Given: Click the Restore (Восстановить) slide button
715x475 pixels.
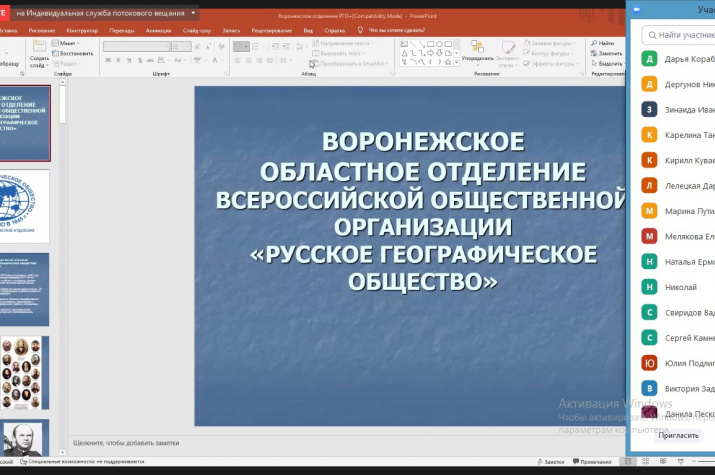Looking at the screenshot, I should pos(72,53).
